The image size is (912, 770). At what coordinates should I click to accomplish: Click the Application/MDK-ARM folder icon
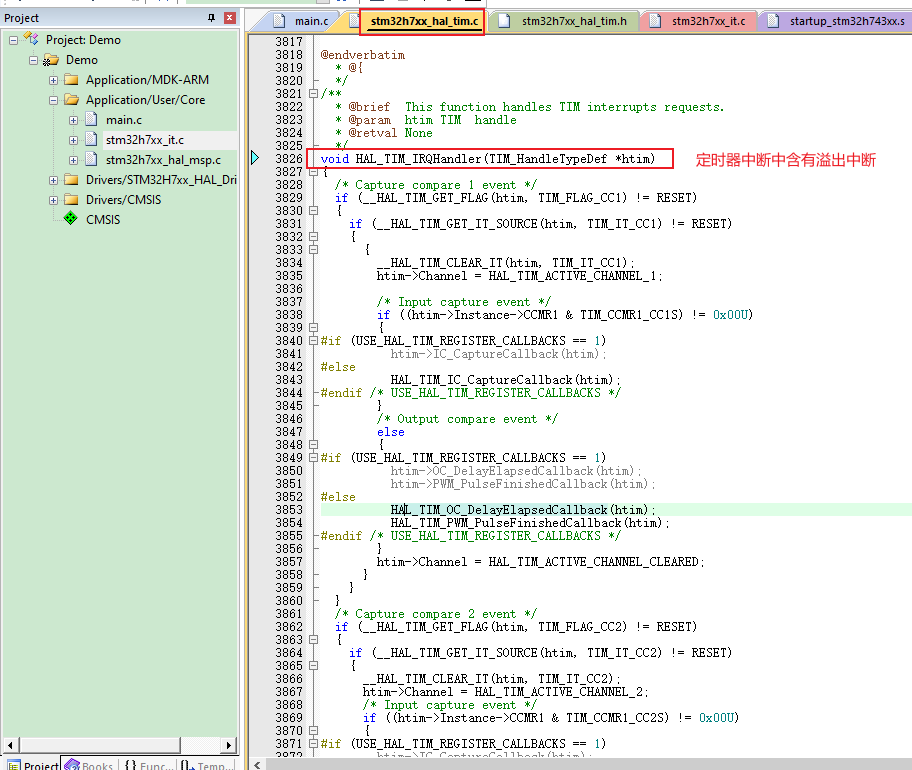point(71,80)
